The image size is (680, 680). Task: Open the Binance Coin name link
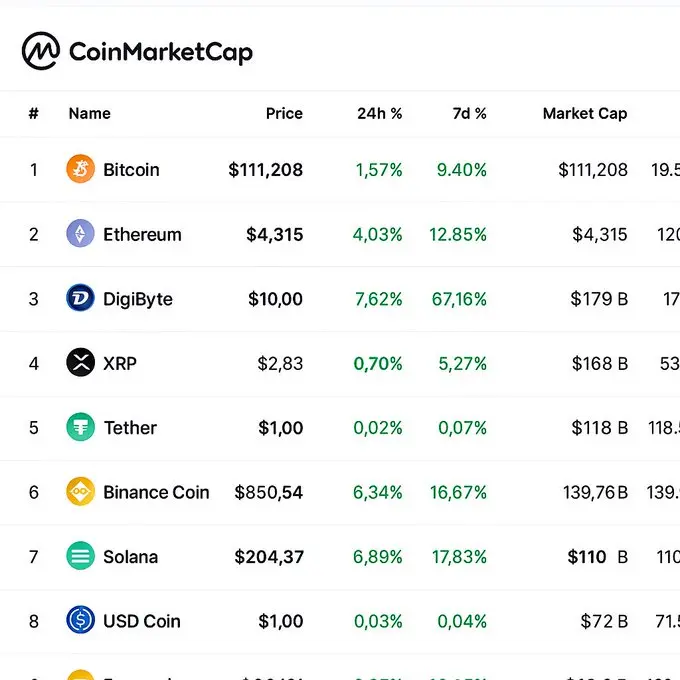[156, 492]
